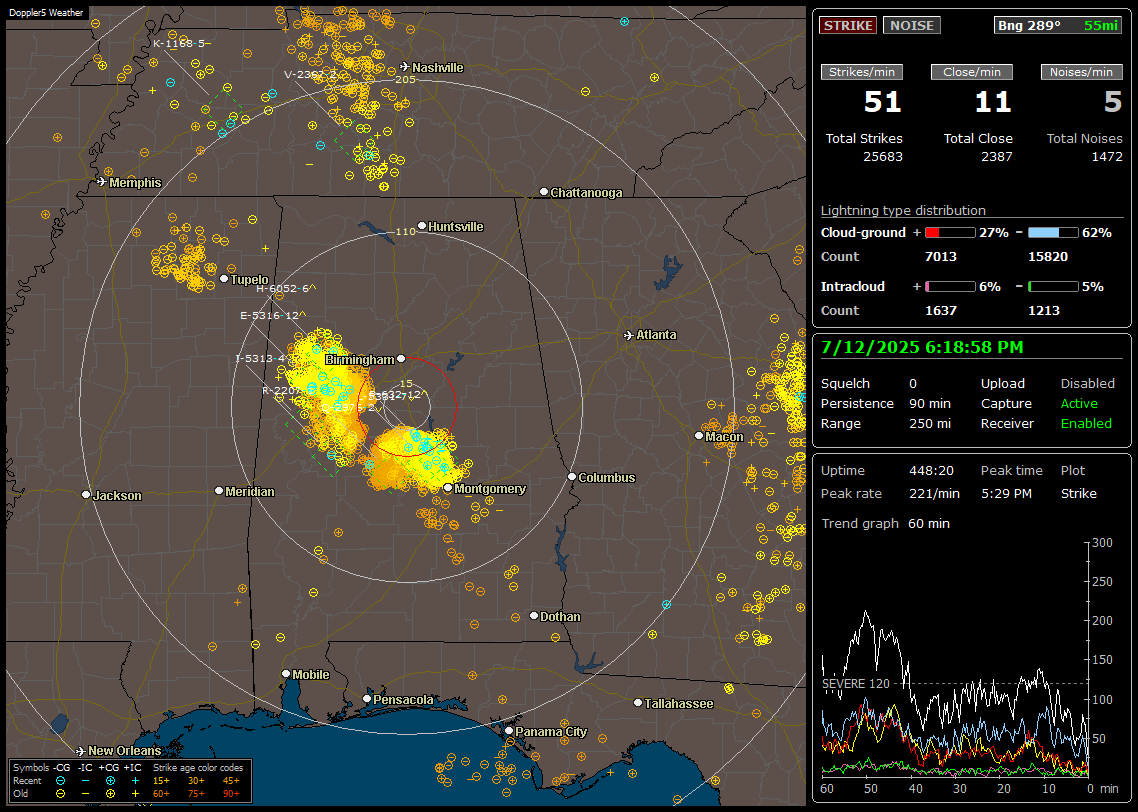Click the Uptime value 448:20
Viewport: 1138px width, 812px height.
(x=931, y=470)
